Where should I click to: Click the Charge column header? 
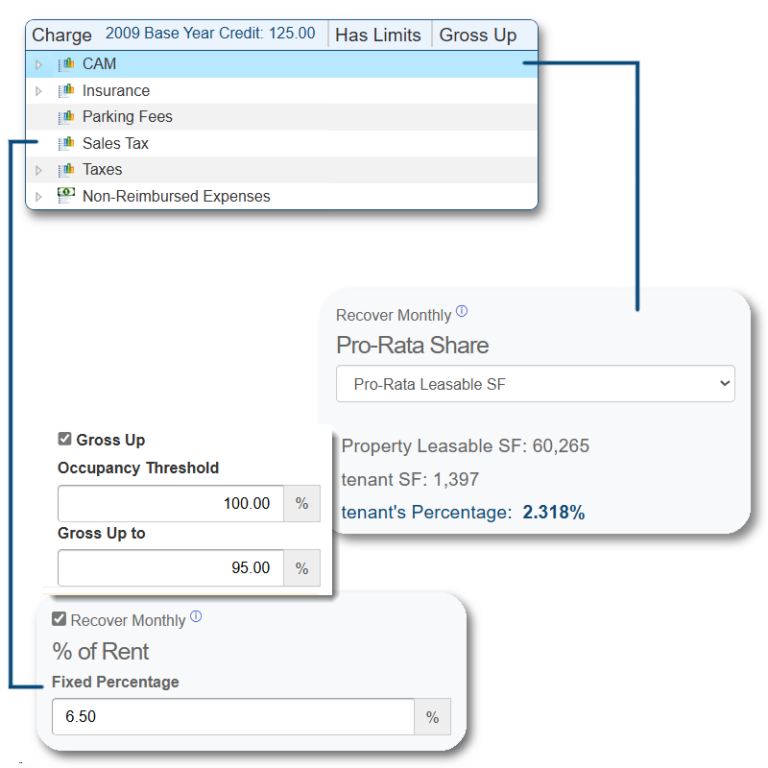click(x=62, y=35)
